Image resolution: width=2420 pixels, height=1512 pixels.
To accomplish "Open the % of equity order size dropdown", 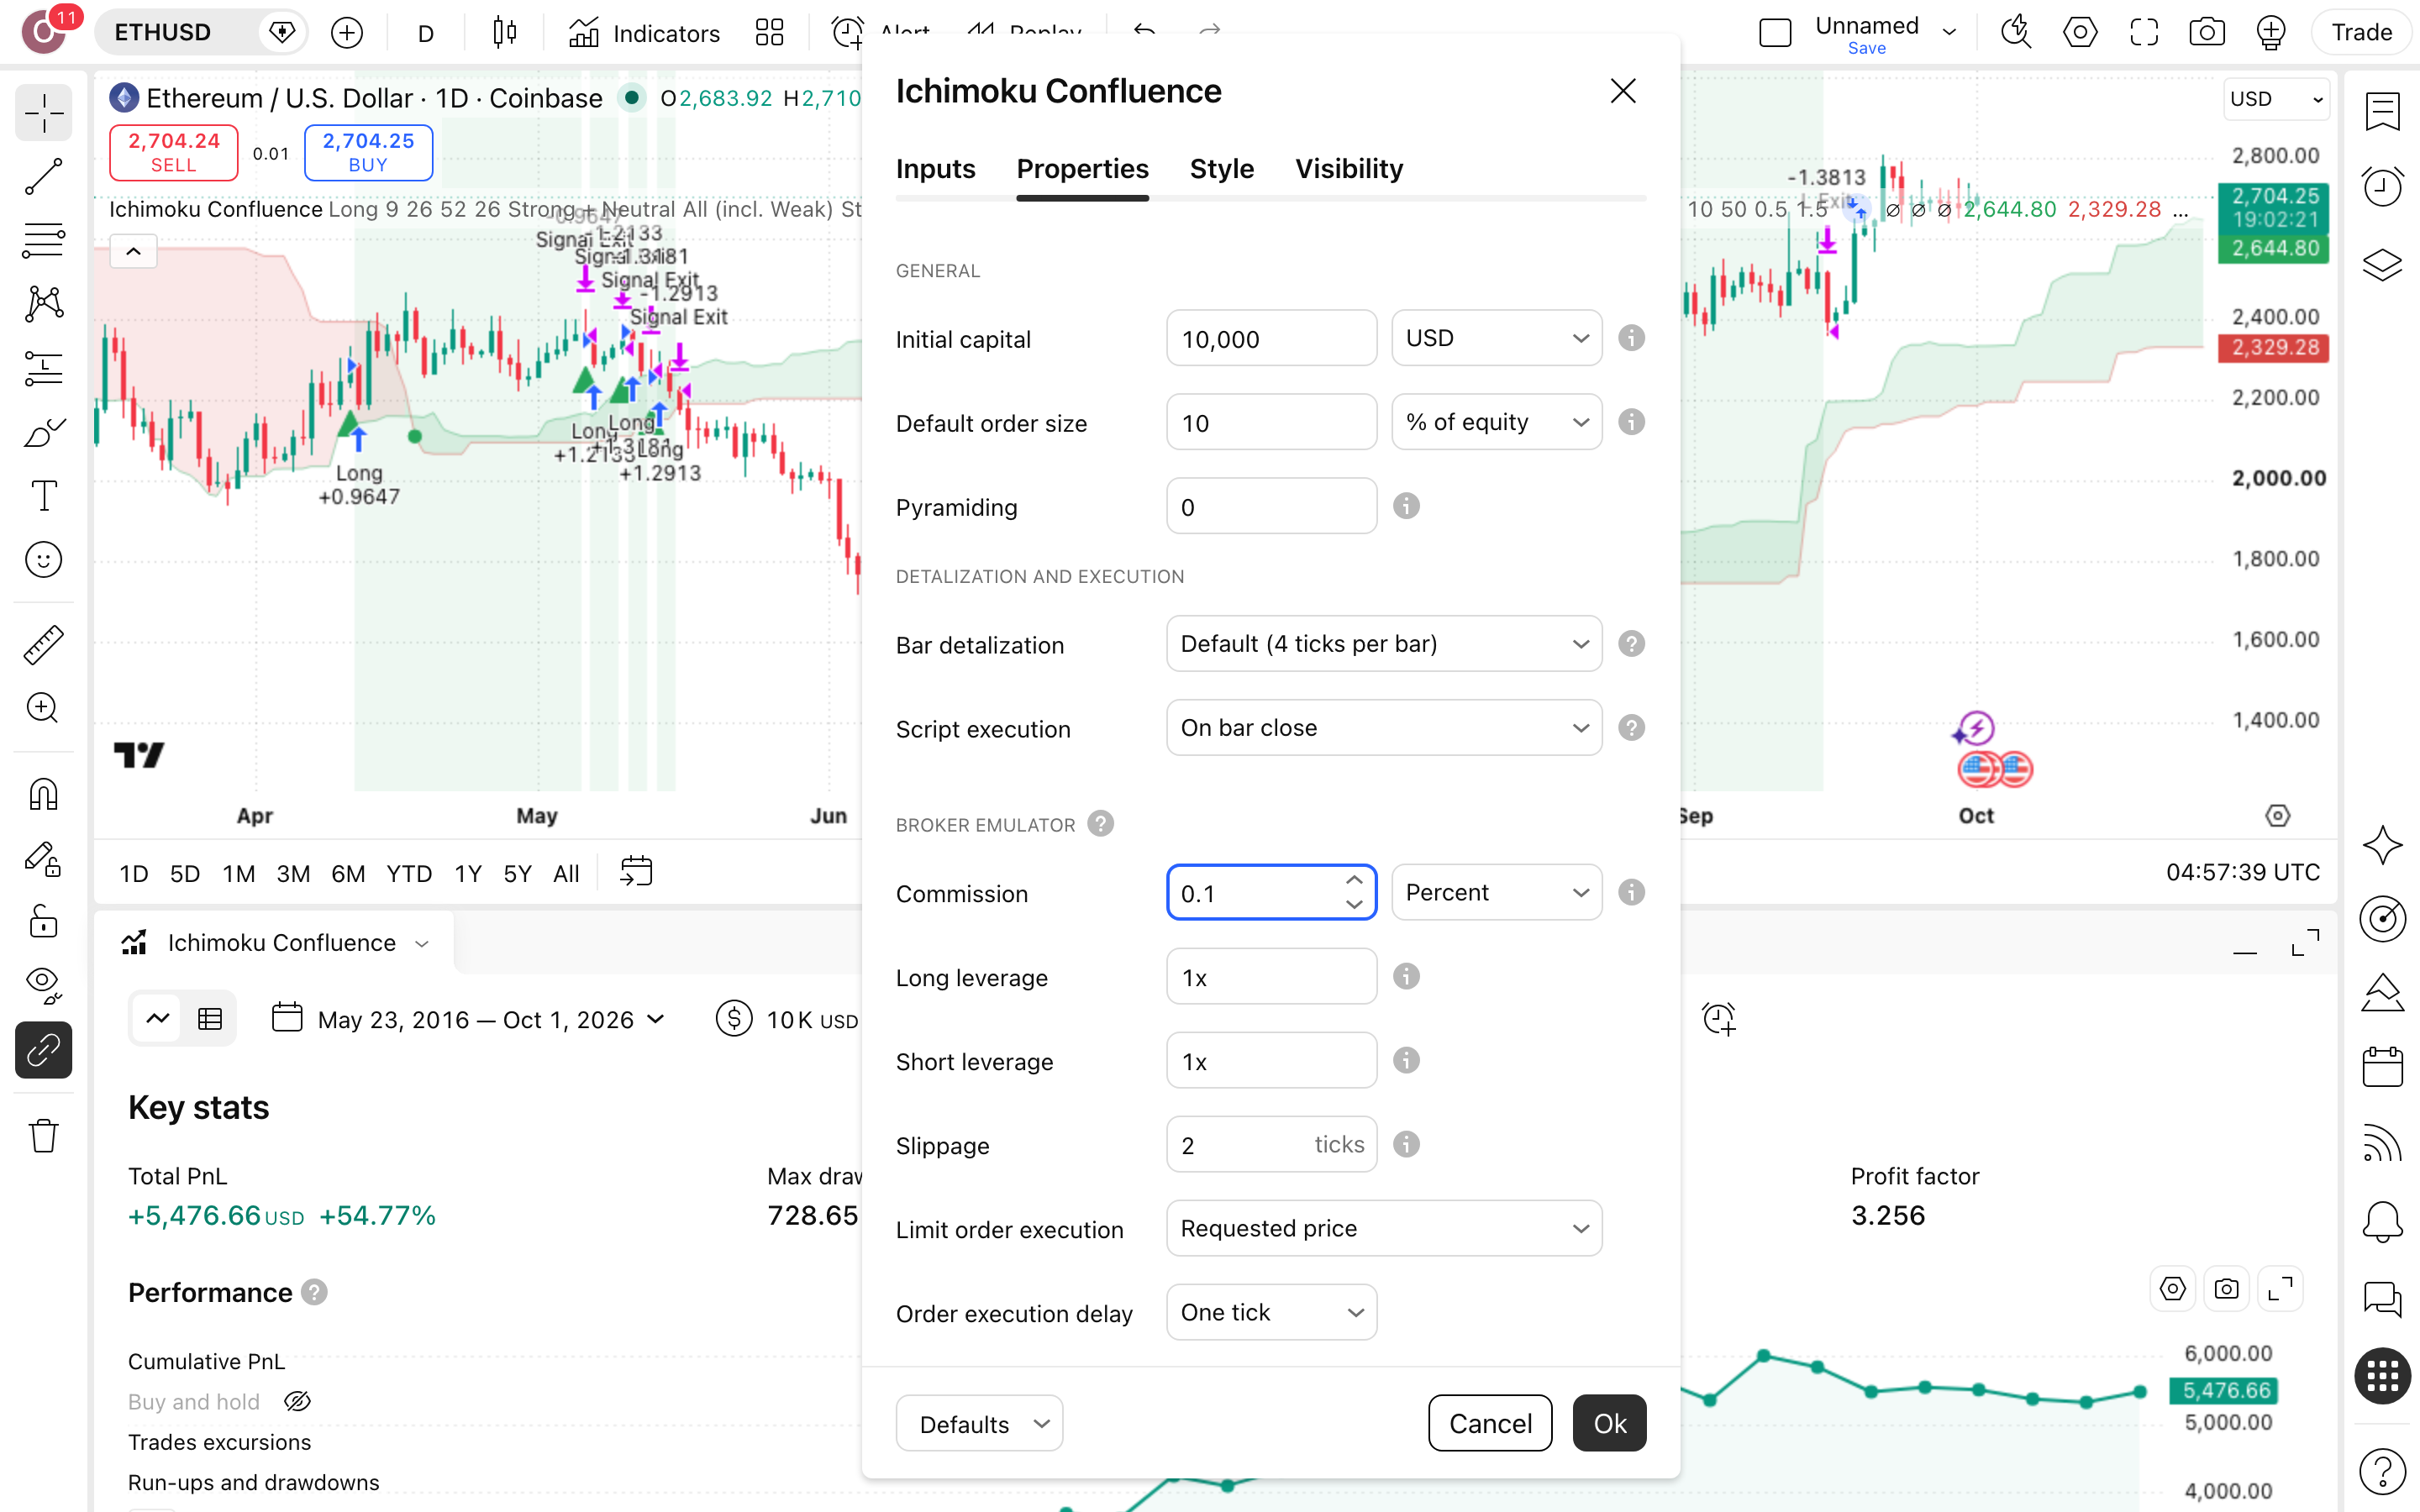I will tap(1496, 422).
